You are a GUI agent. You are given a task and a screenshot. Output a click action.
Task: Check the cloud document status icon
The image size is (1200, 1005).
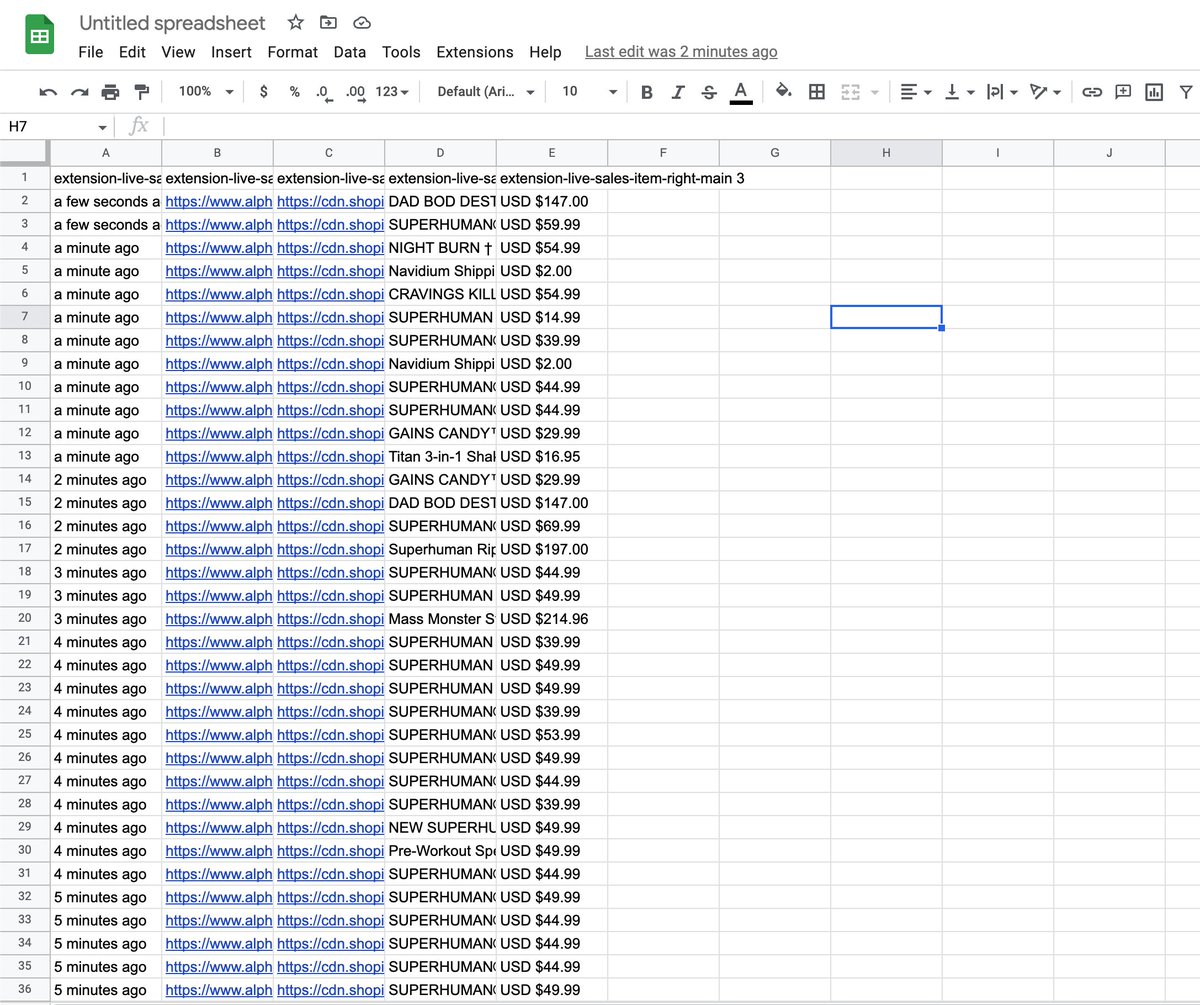point(362,22)
